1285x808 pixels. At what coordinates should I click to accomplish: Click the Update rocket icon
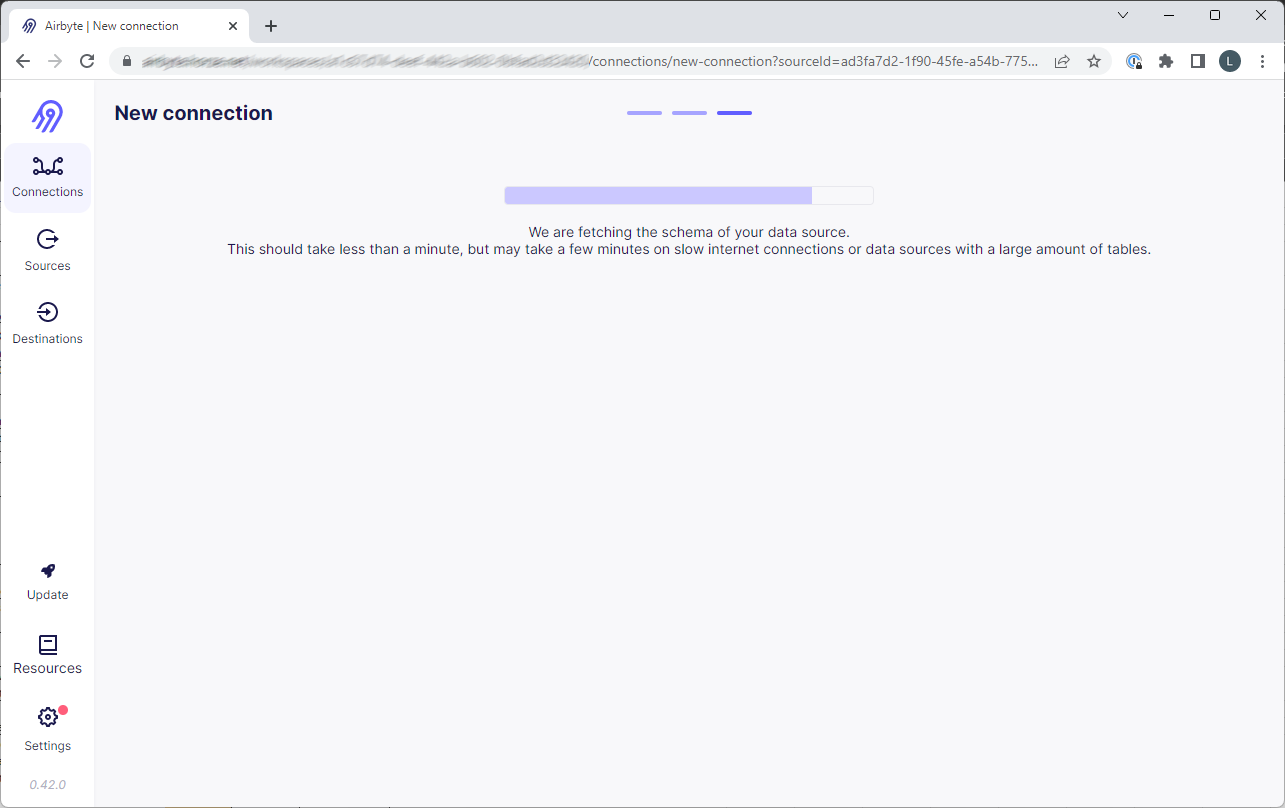(47, 571)
